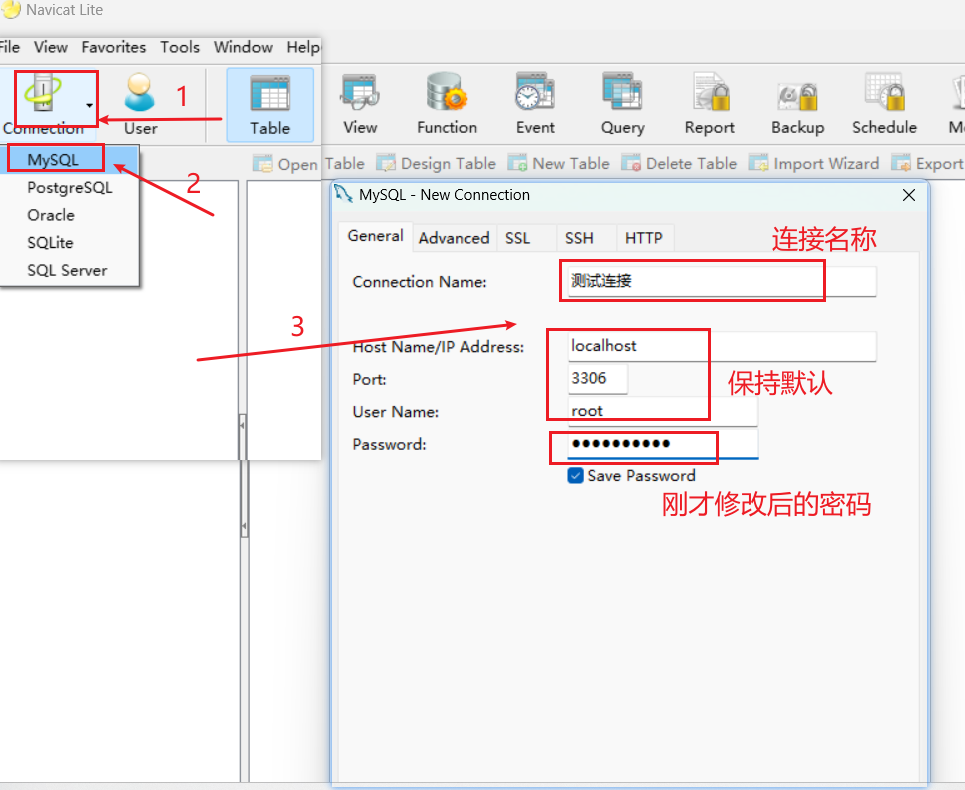Viewport: 965px width, 790px height.
Task: Click the Port input field
Action: 597,378
